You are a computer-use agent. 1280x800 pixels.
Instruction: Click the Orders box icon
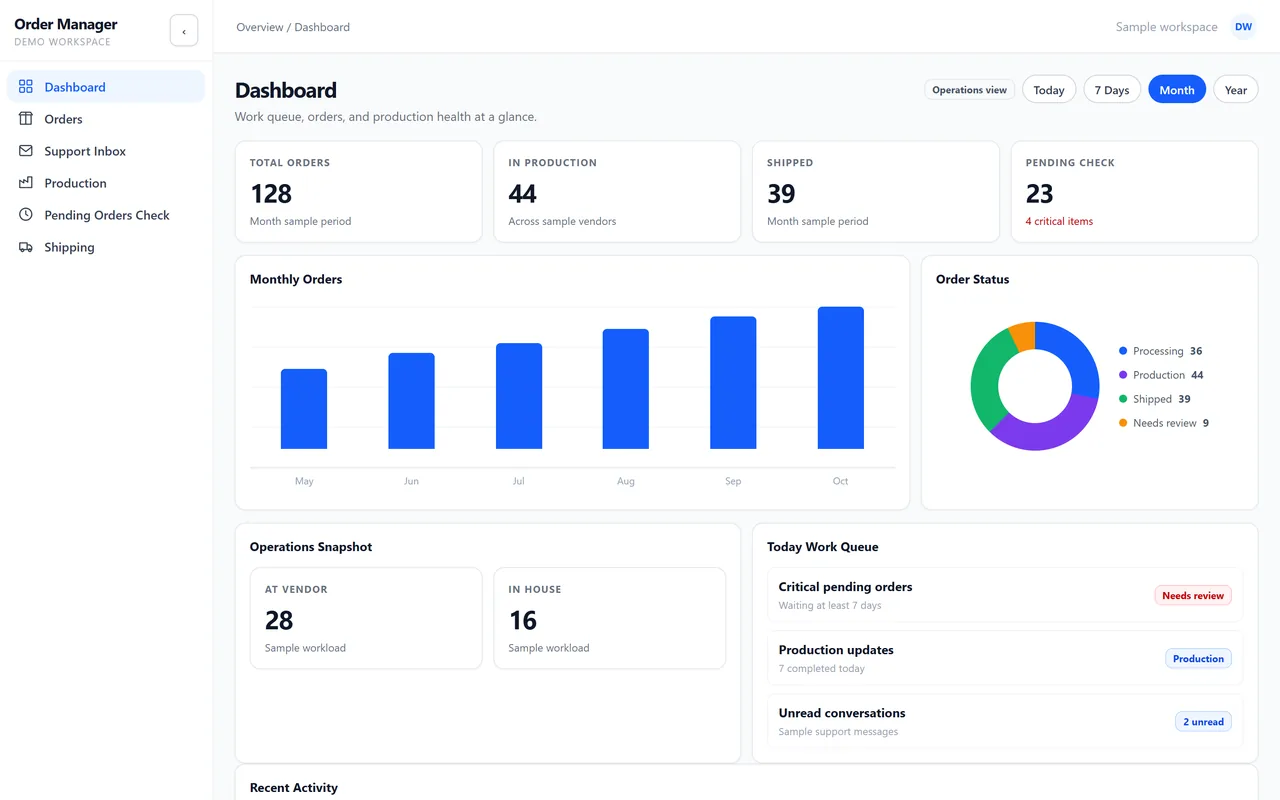[x=26, y=119]
